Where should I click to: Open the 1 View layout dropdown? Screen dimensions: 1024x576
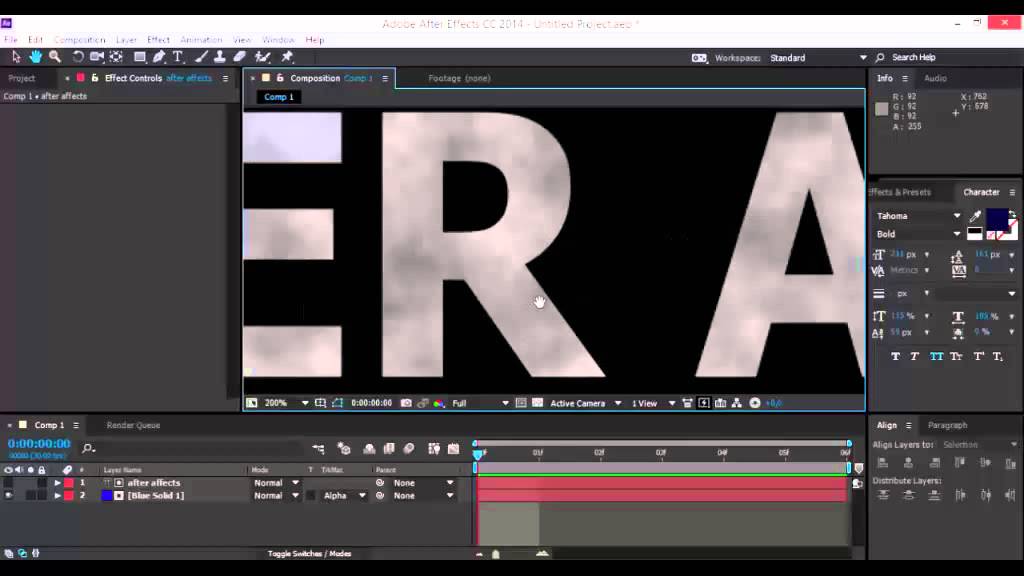click(x=653, y=403)
